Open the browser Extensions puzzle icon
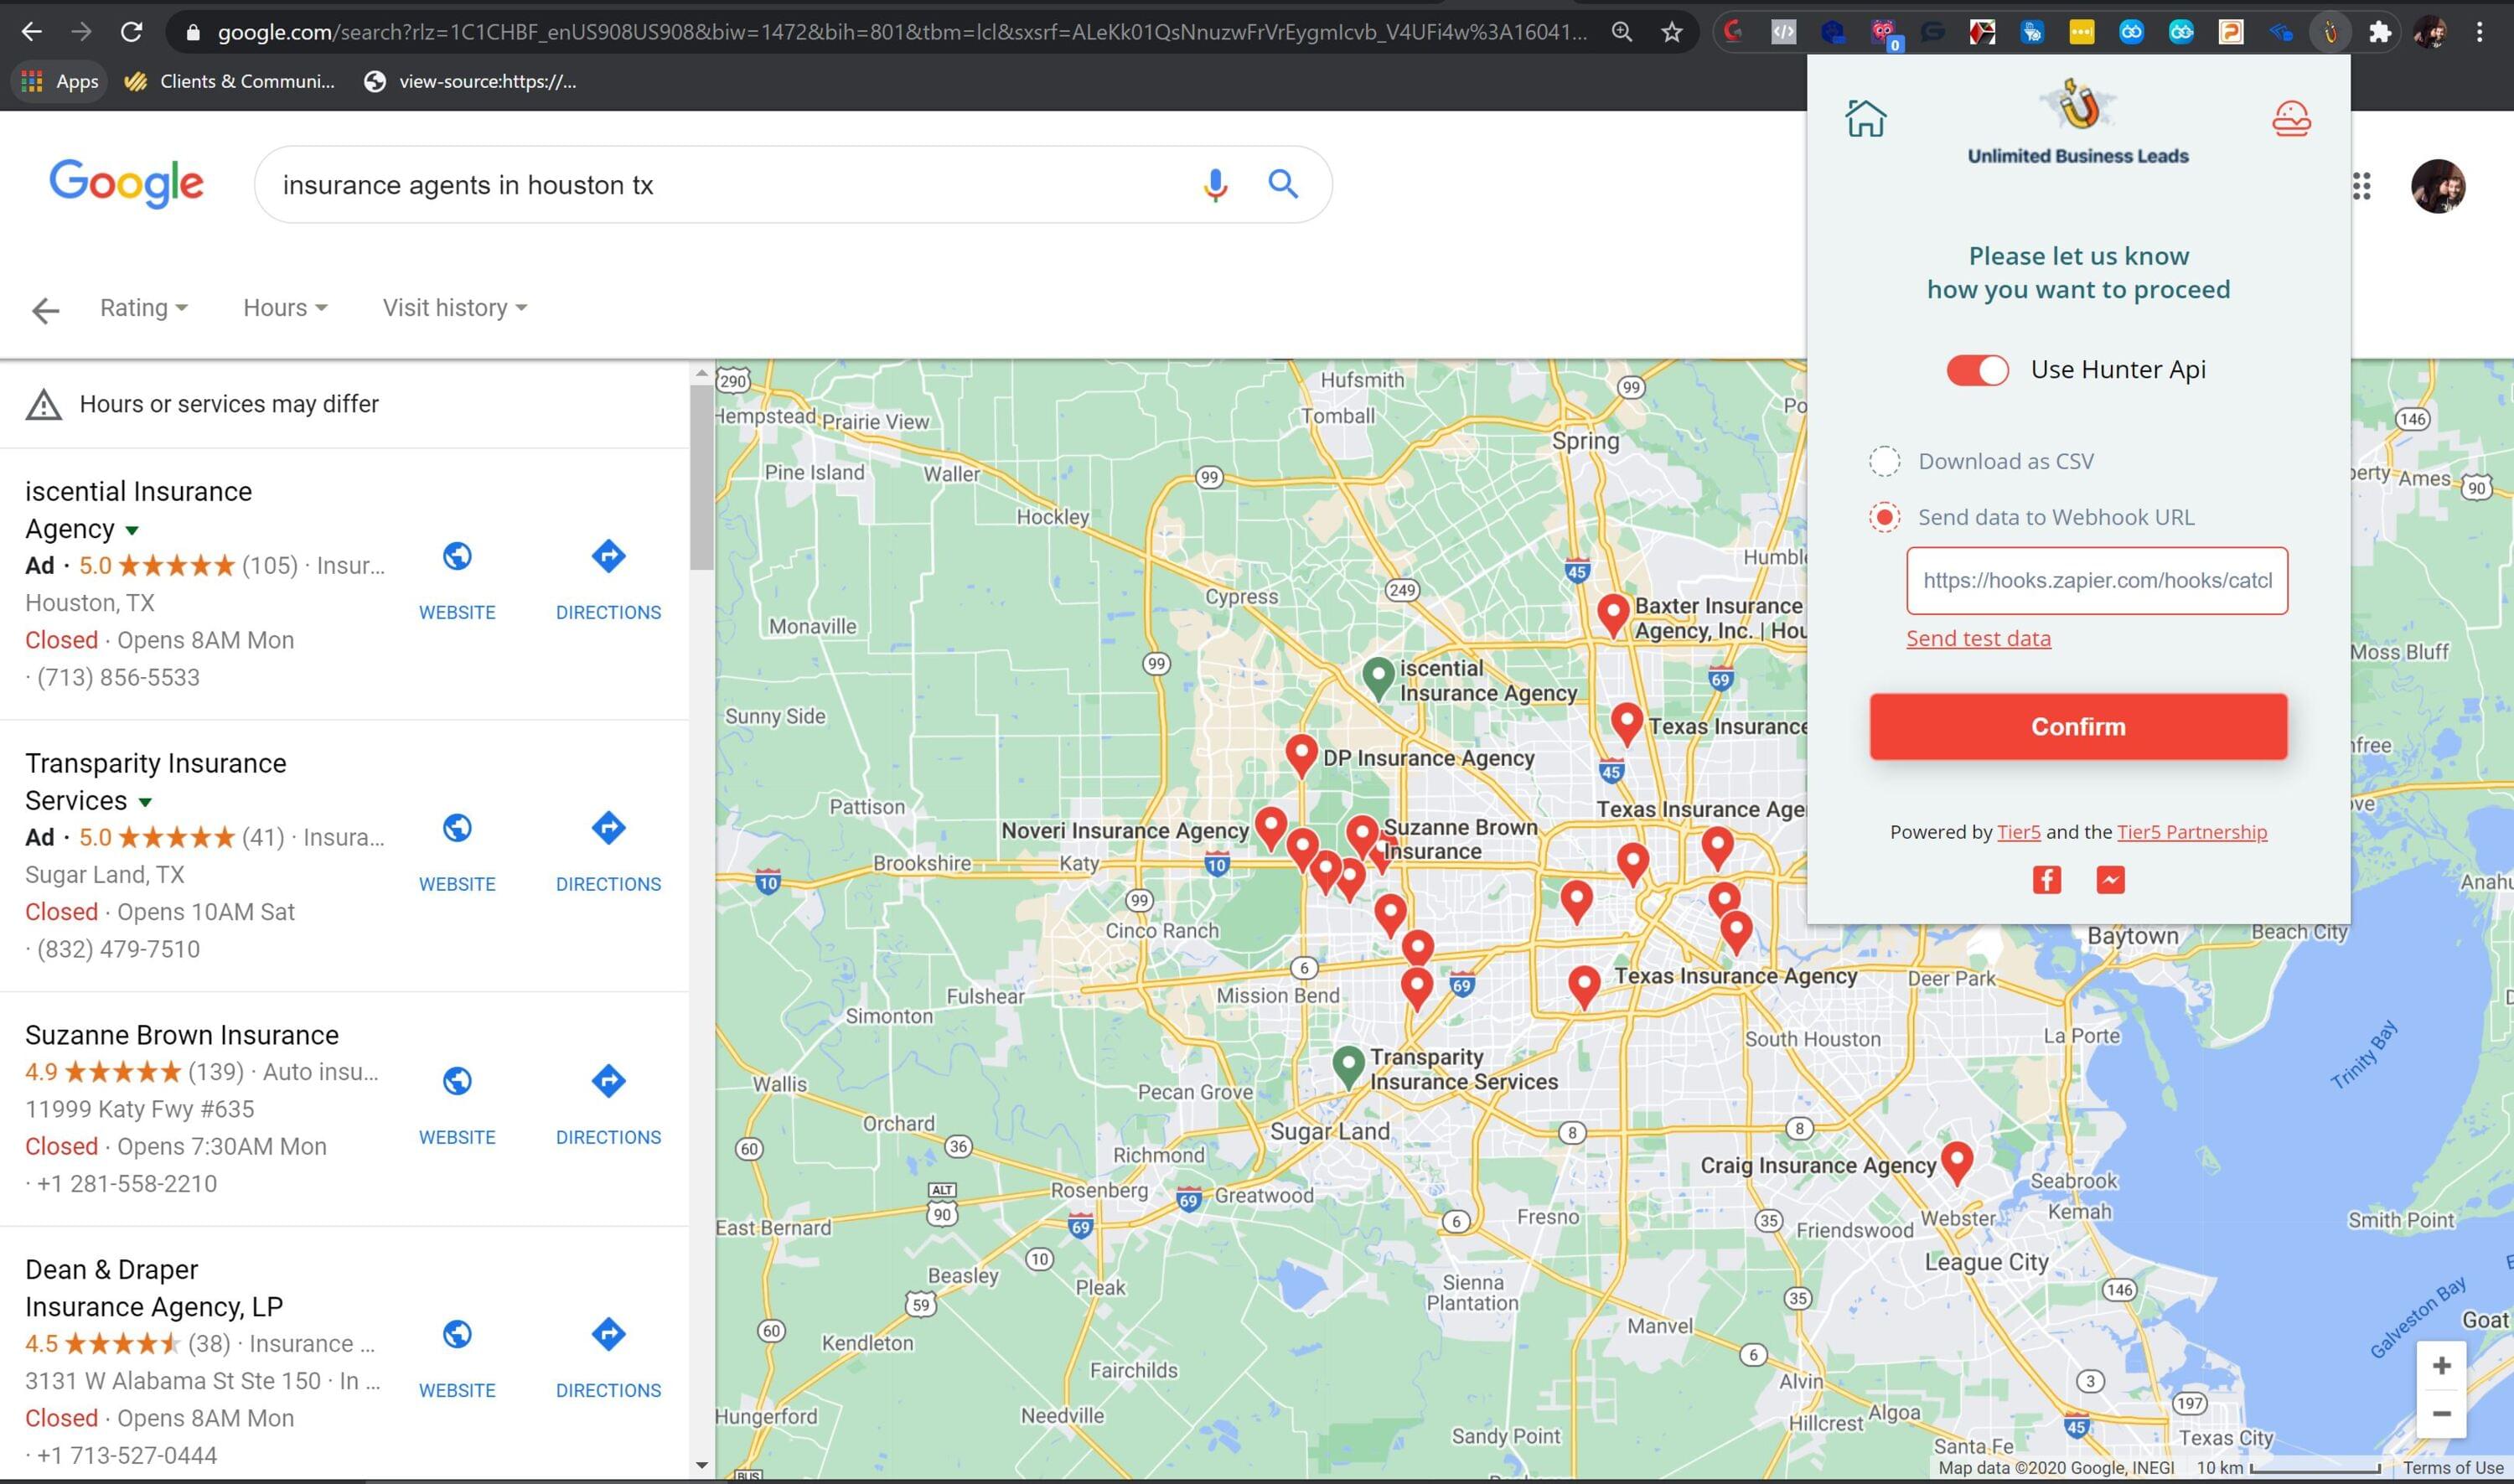 [2380, 32]
